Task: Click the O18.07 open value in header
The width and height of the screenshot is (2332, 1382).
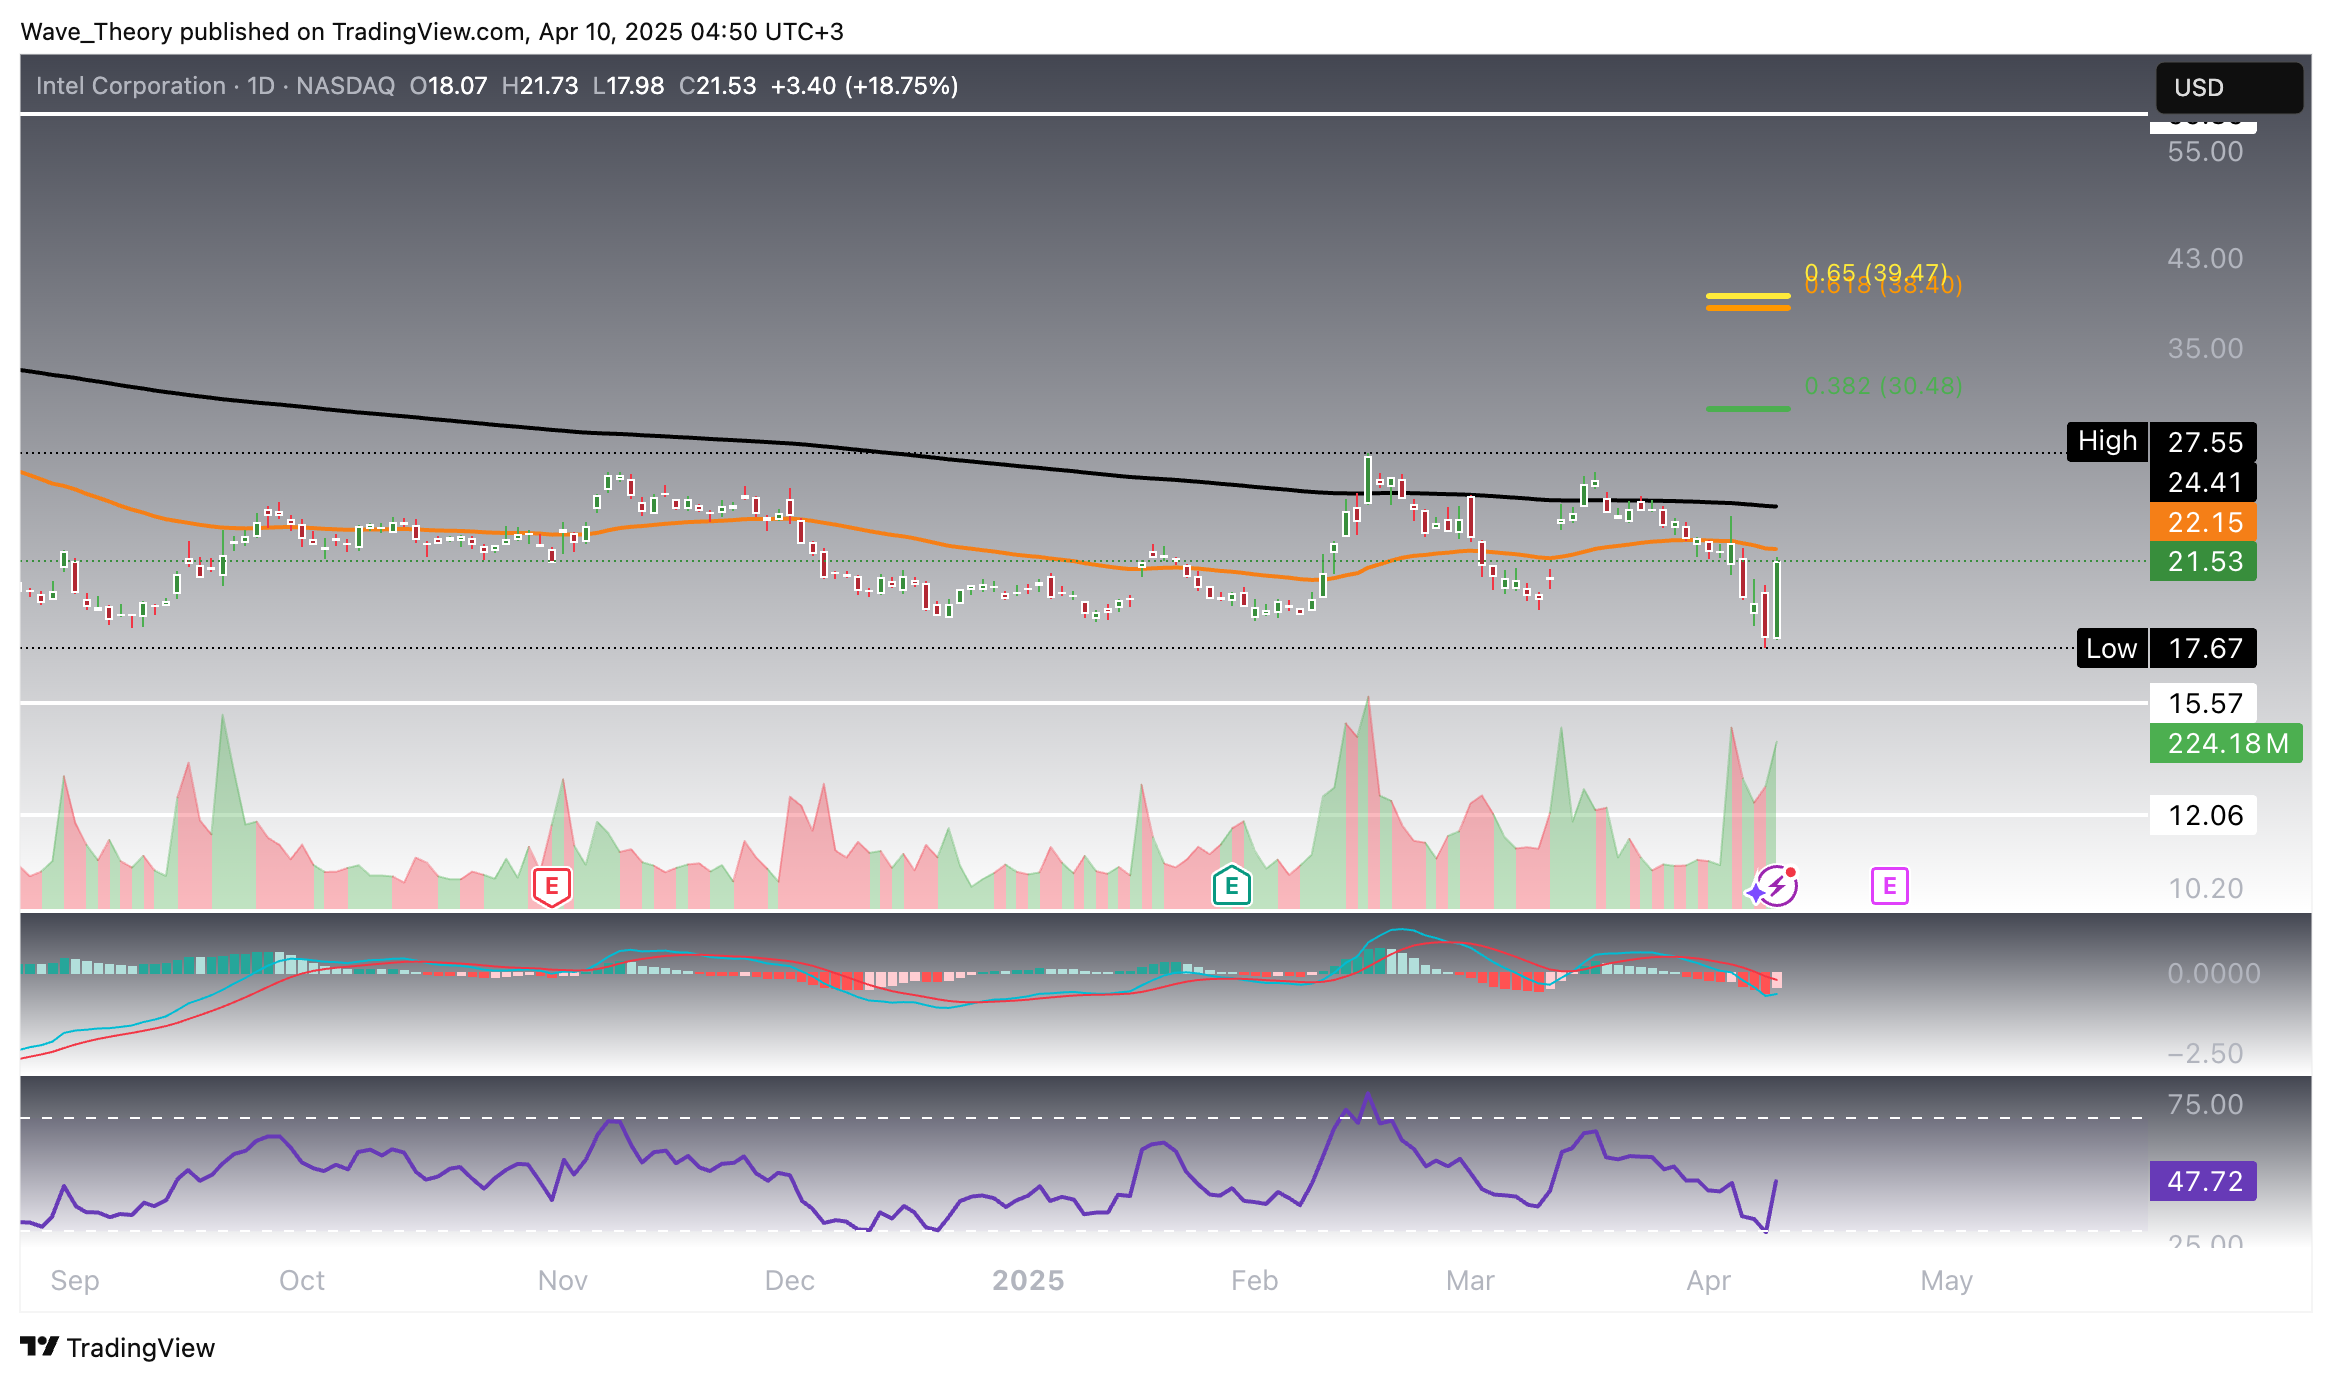Action: [x=448, y=86]
